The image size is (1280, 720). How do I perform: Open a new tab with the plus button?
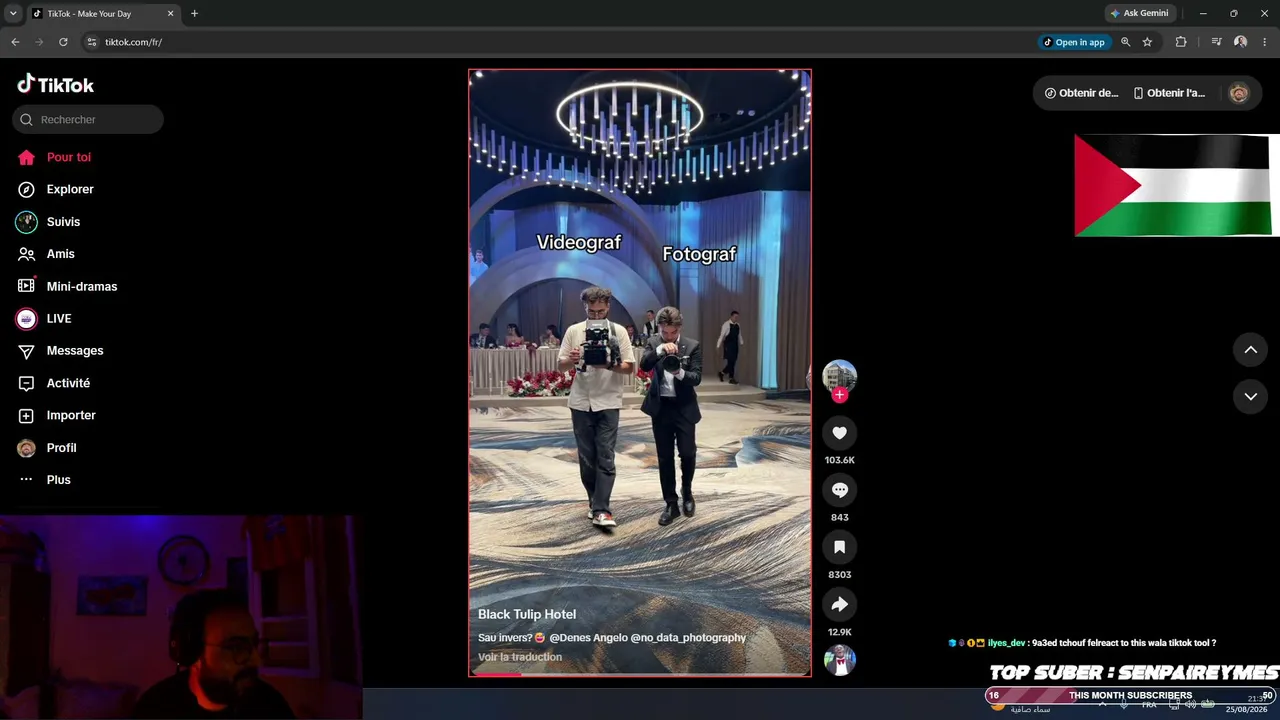click(194, 14)
